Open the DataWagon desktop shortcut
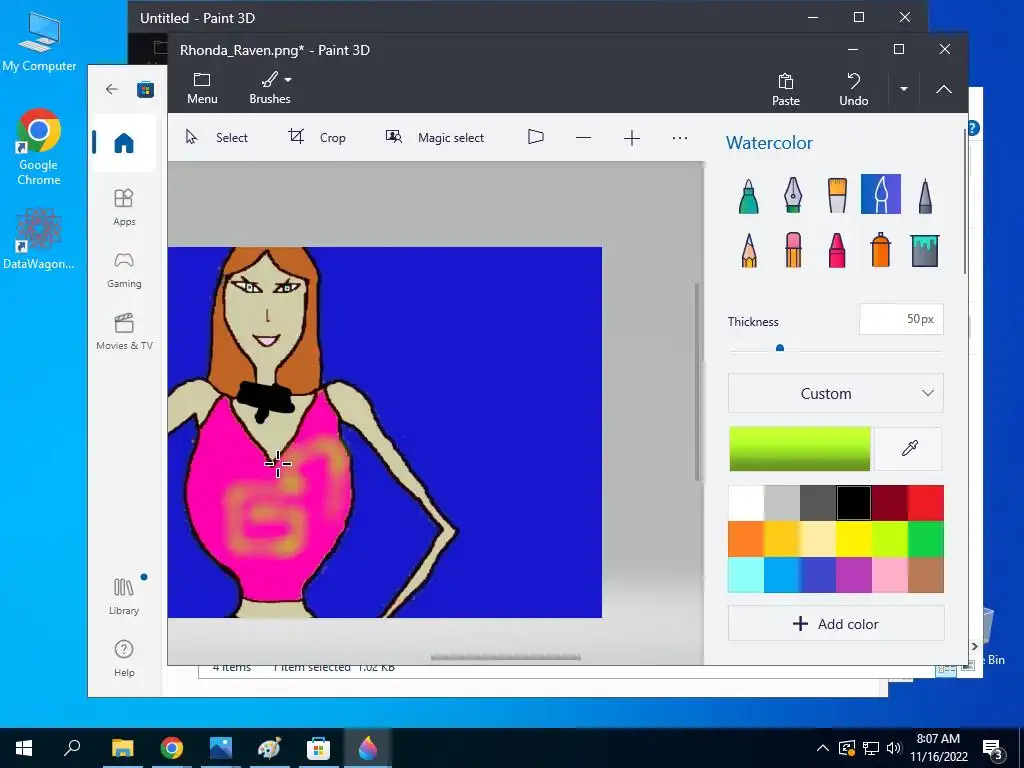The height and width of the screenshot is (768, 1024). coord(39,238)
